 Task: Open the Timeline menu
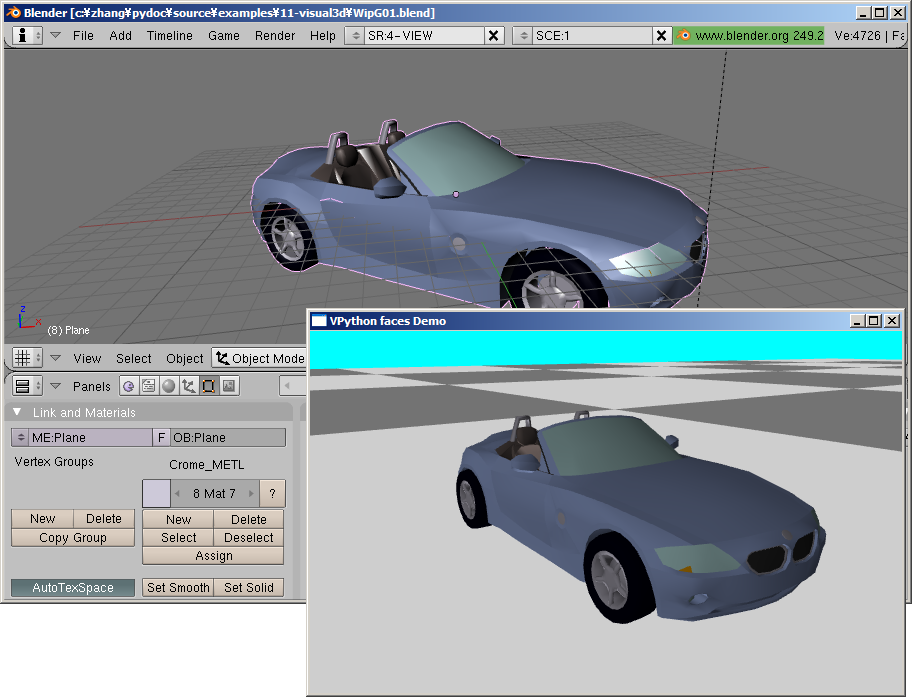[169, 35]
